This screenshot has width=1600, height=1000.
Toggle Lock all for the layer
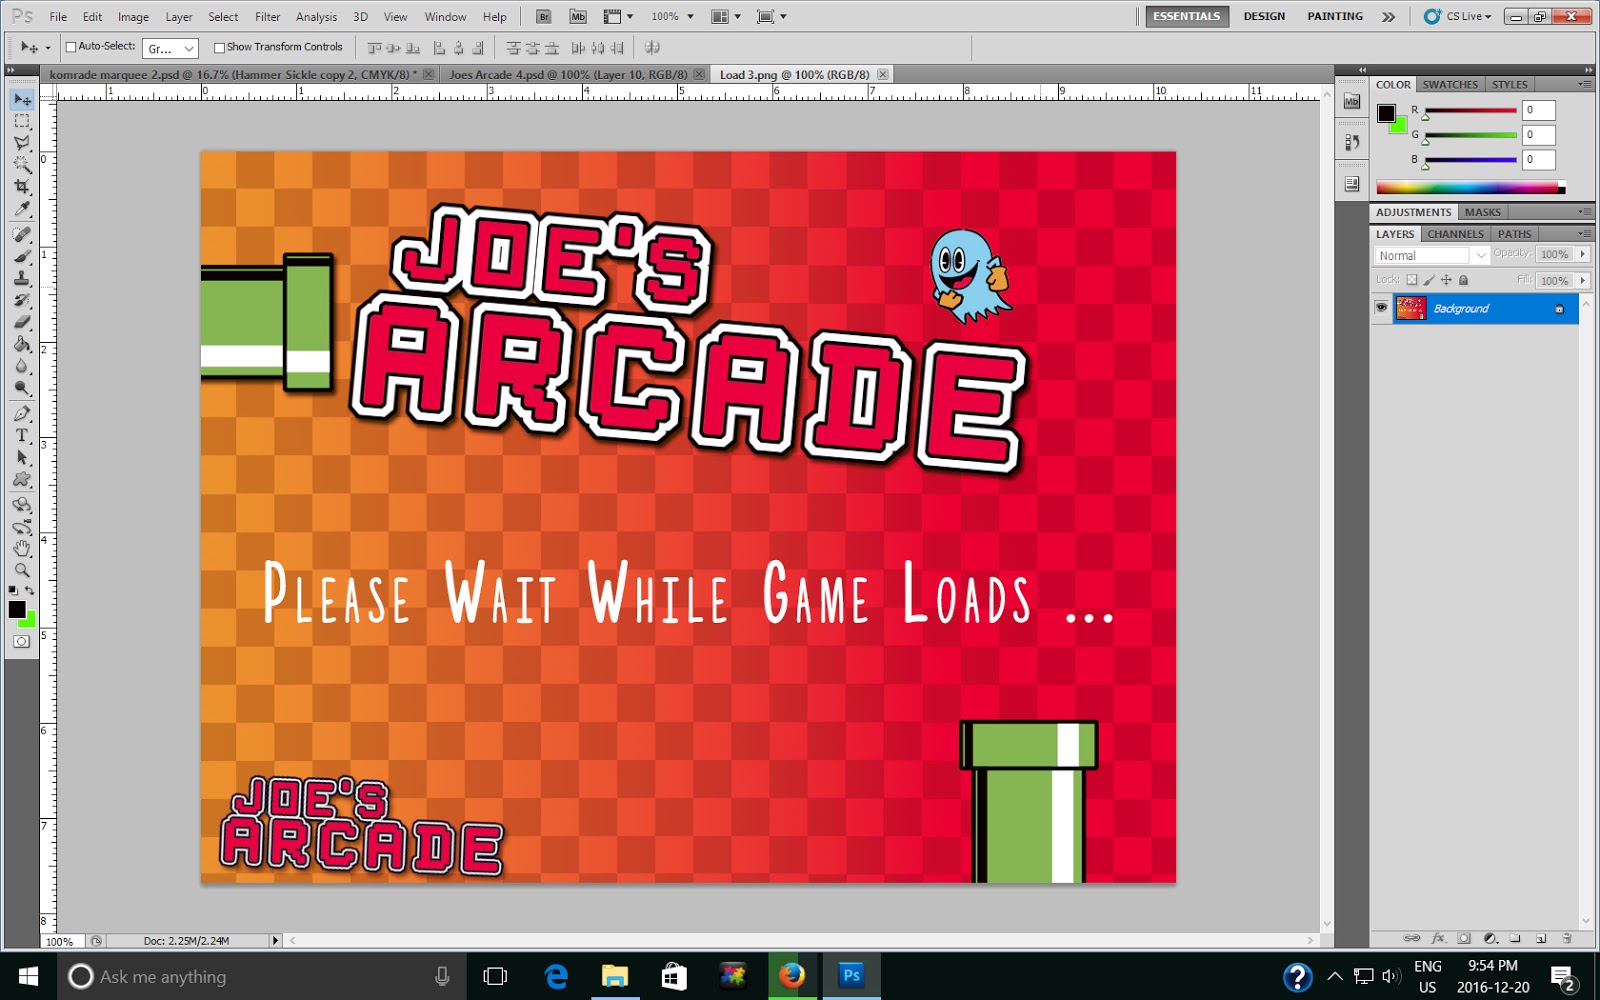click(1463, 281)
